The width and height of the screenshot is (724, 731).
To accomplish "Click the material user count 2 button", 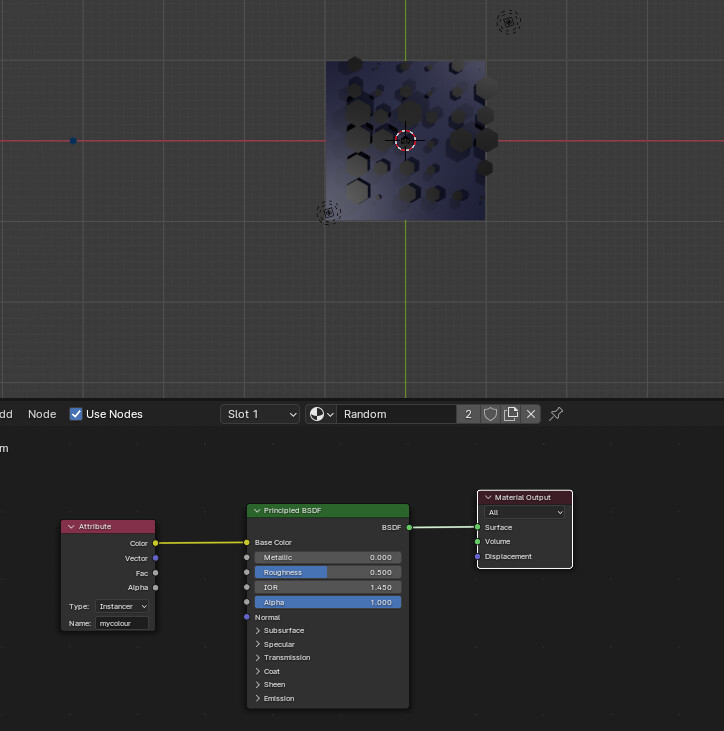I will (468, 414).
